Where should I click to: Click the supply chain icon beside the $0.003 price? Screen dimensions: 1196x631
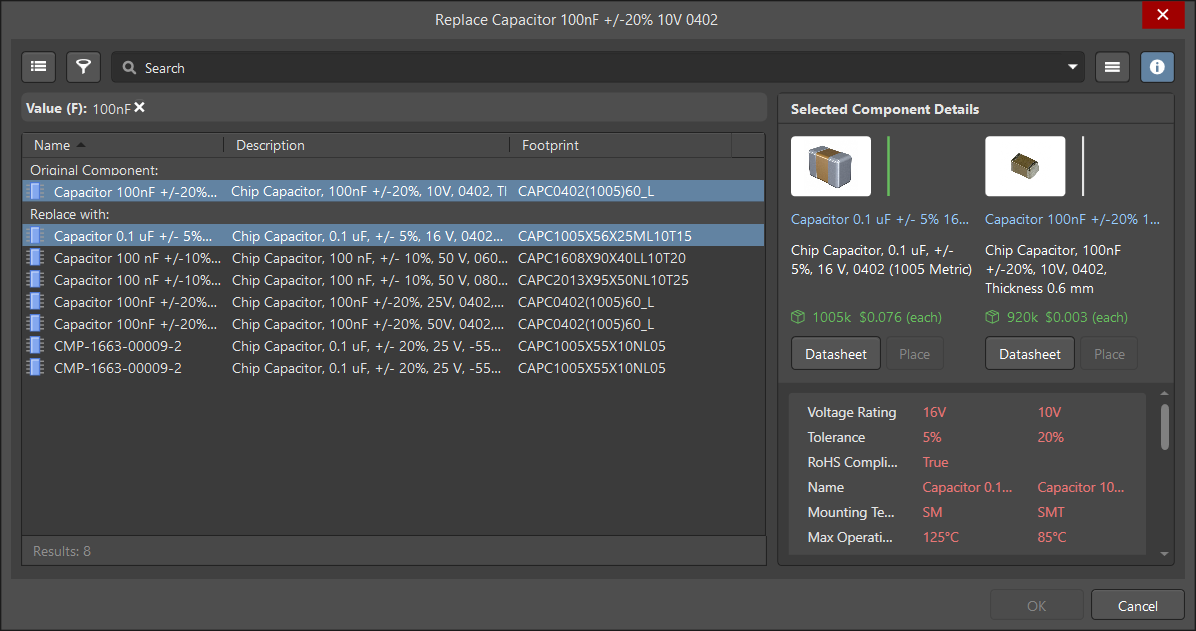tap(992, 317)
